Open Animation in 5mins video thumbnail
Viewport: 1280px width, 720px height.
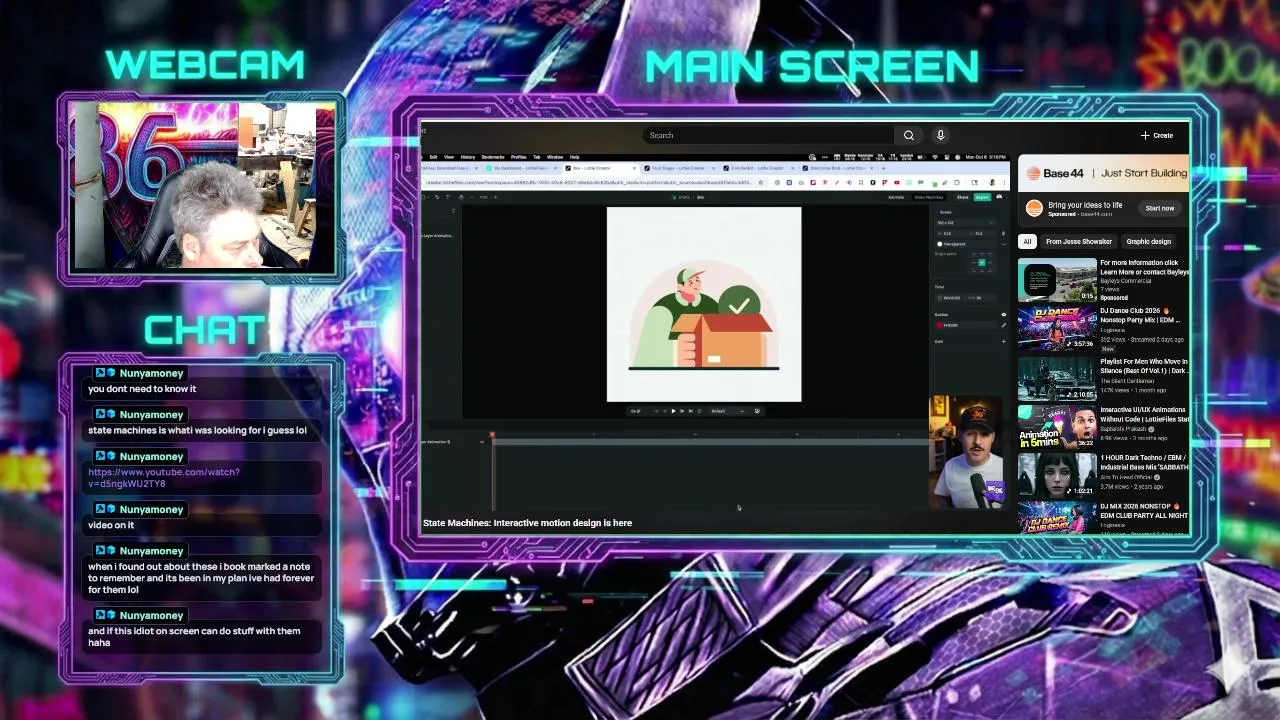pyautogui.click(x=1057, y=427)
